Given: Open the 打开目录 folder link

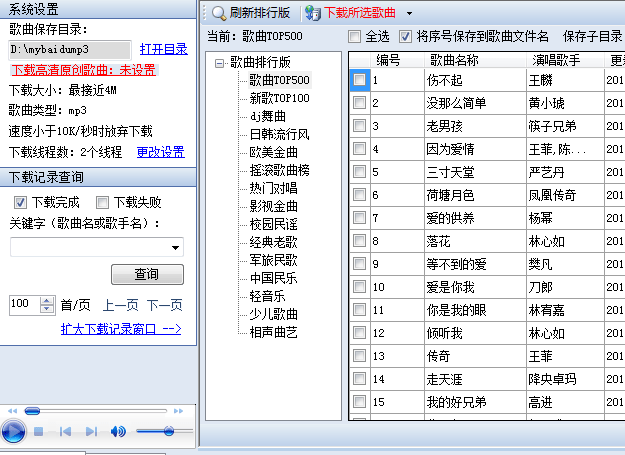Looking at the screenshot, I should tap(163, 48).
